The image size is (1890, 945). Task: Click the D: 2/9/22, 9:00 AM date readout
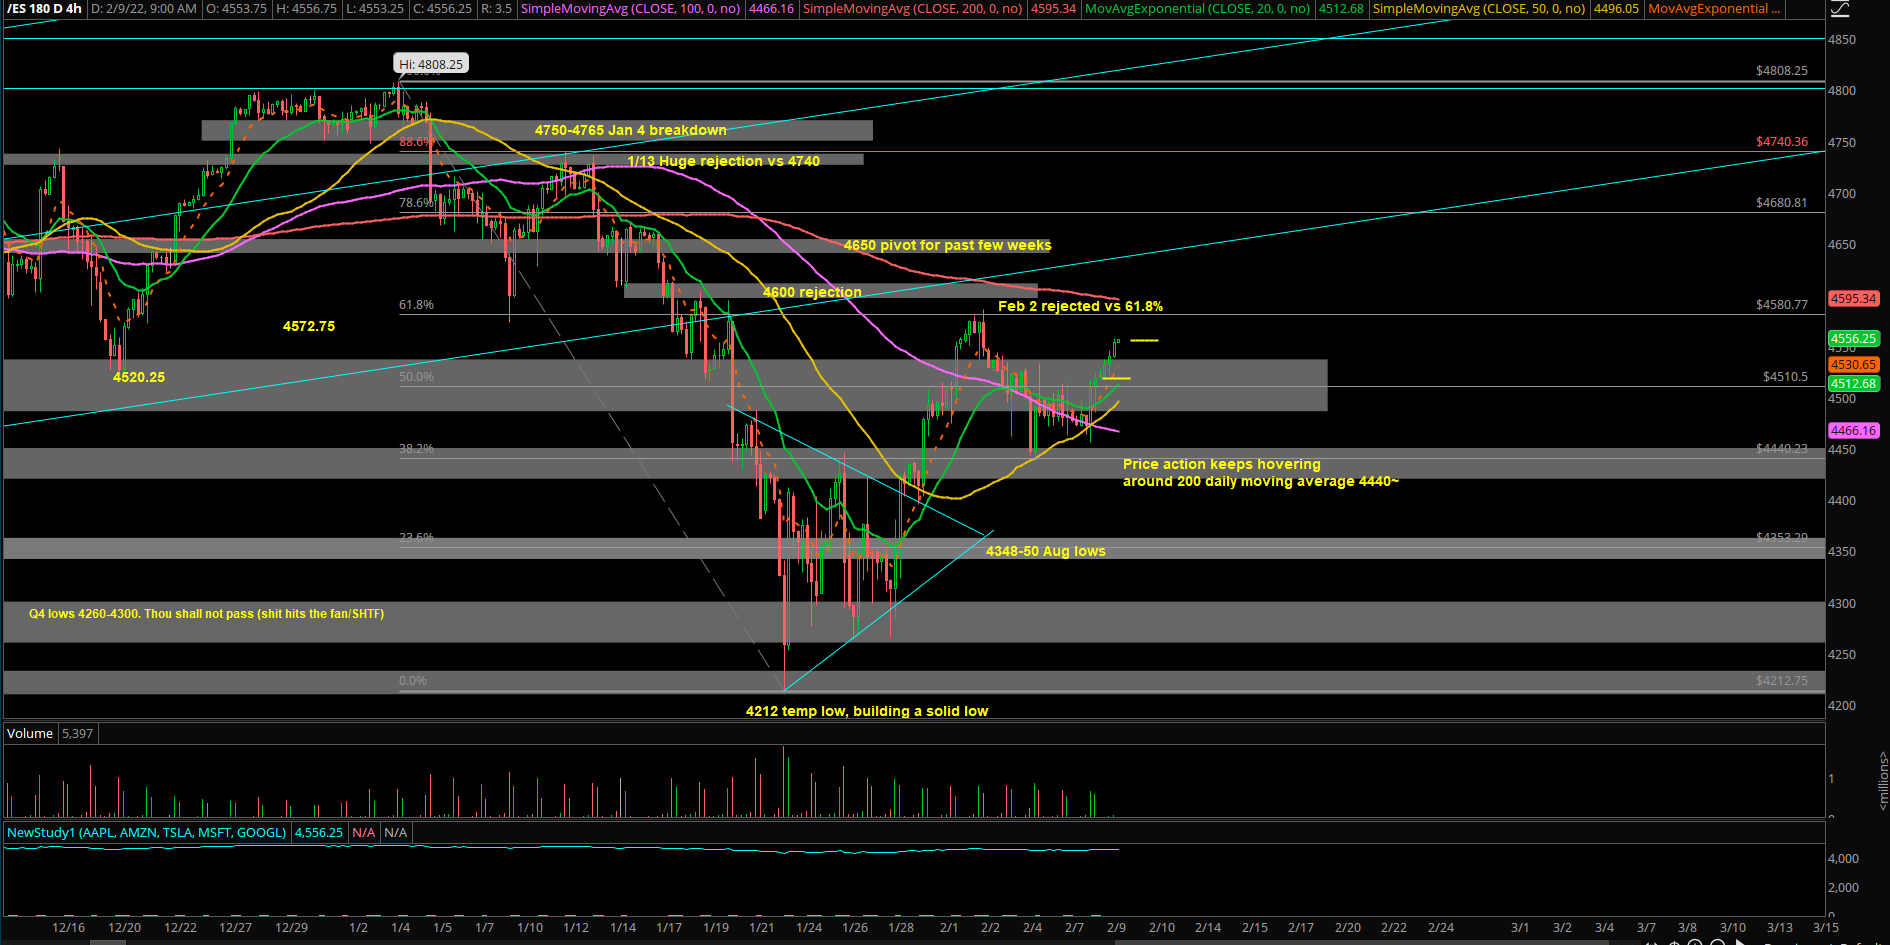144,9
